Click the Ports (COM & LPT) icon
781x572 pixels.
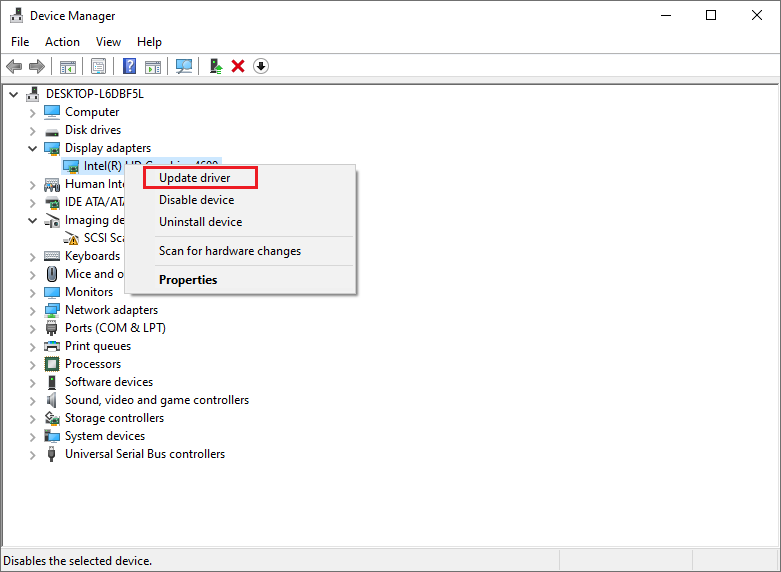click(52, 328)
